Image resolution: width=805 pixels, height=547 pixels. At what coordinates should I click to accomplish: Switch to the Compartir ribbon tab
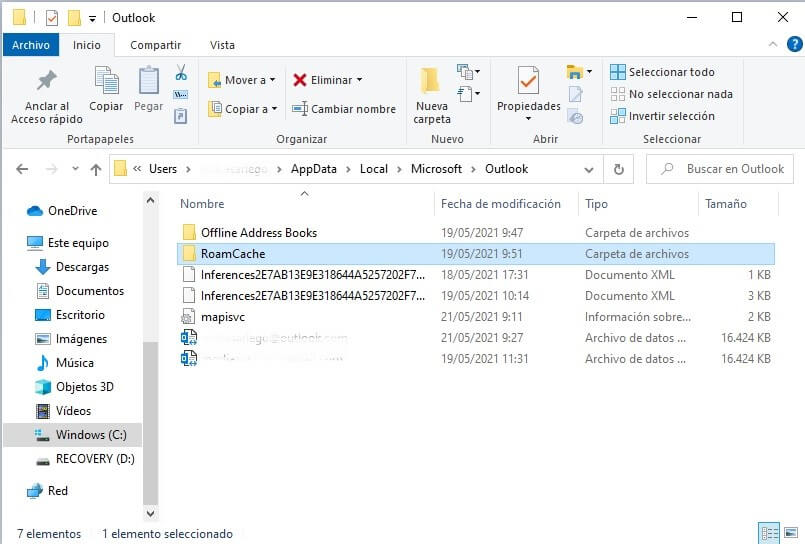click(156, 45)
